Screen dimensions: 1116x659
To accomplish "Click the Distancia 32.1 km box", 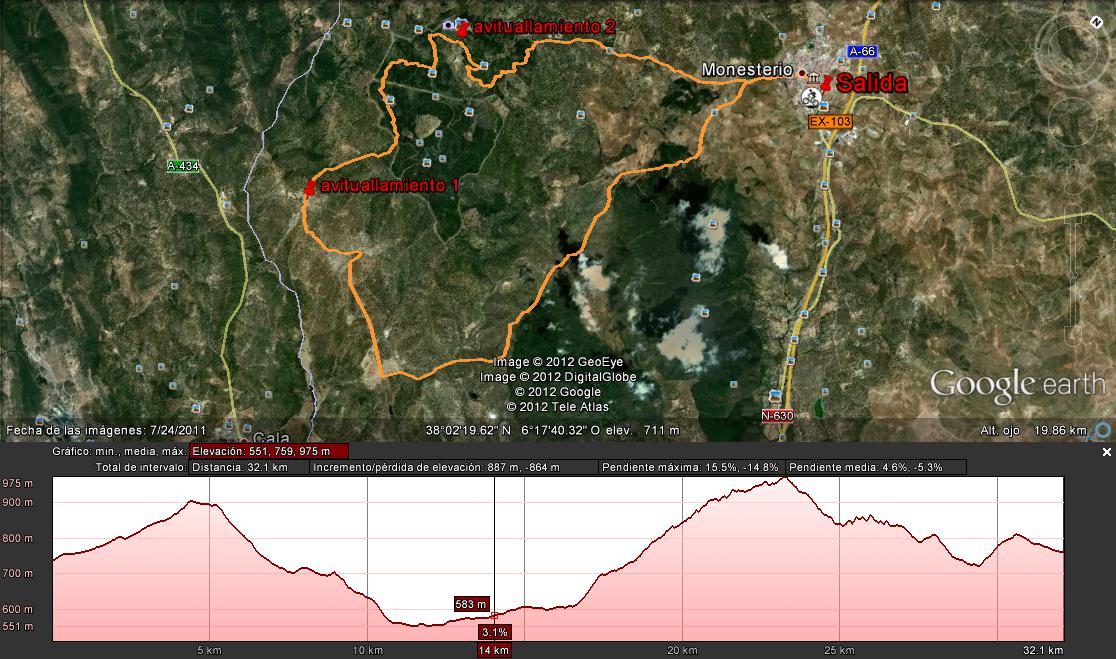I will 249,467.
